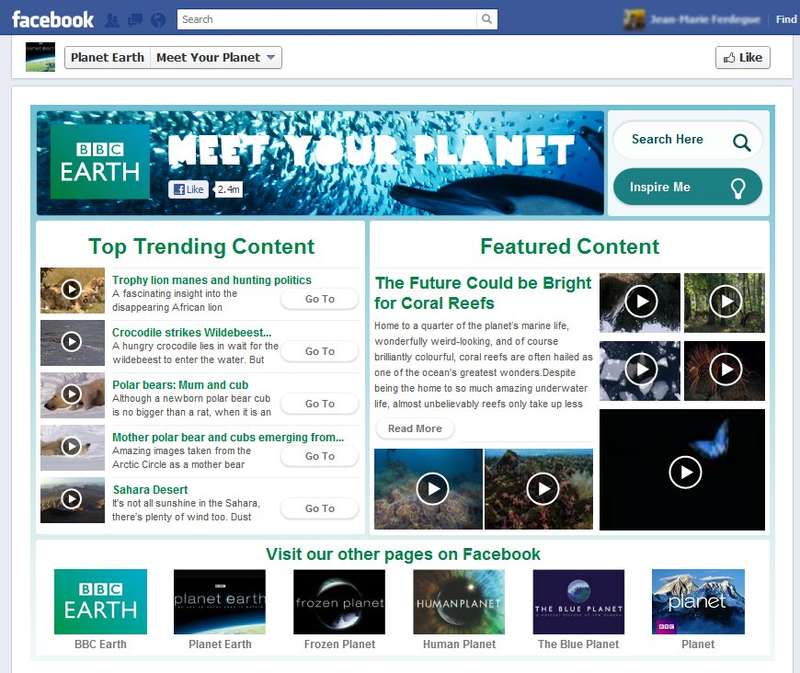Play the Trophy lion manes video
800x673 pixels.
[x=72, y=290]
